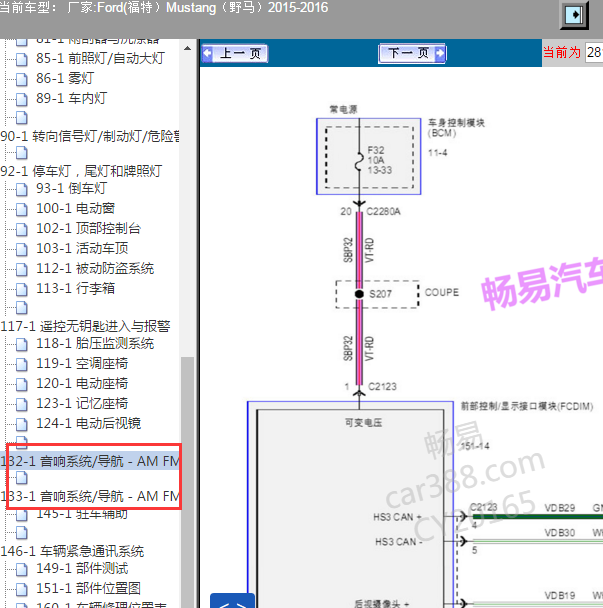Open tree item 89-1 车内灯

71,98
